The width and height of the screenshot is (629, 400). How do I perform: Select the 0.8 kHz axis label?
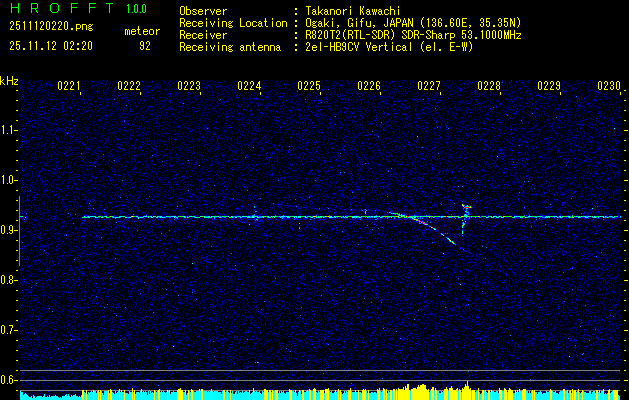coord(8,280)
